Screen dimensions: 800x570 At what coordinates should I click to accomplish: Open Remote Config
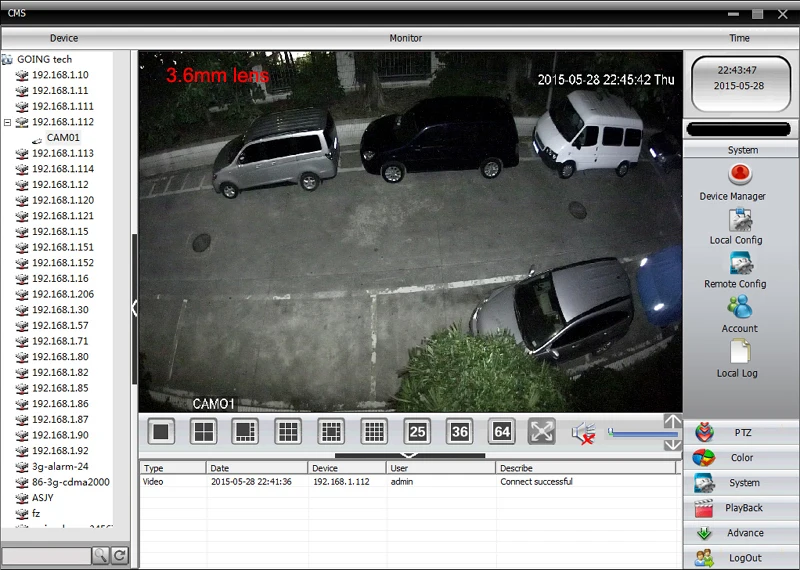740,264
